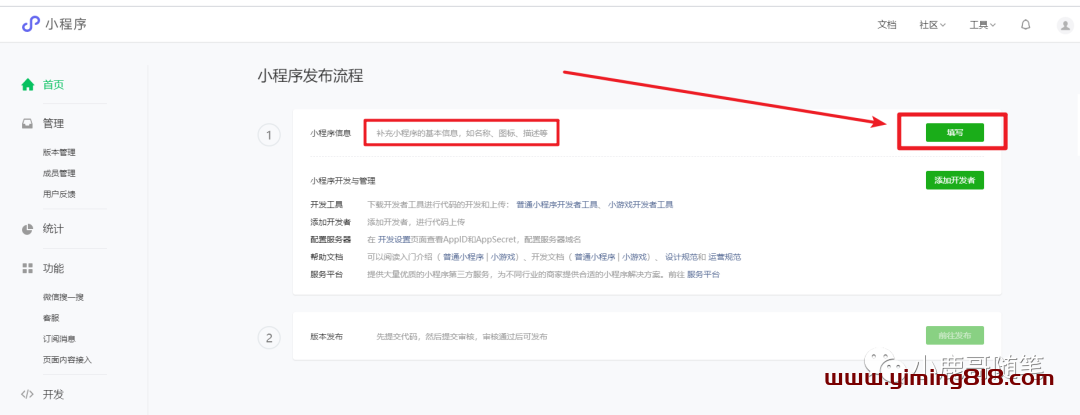The image size is (1080, 415).
Task: Click the 小程序 logo icon
Action: [x=30, y=24]
